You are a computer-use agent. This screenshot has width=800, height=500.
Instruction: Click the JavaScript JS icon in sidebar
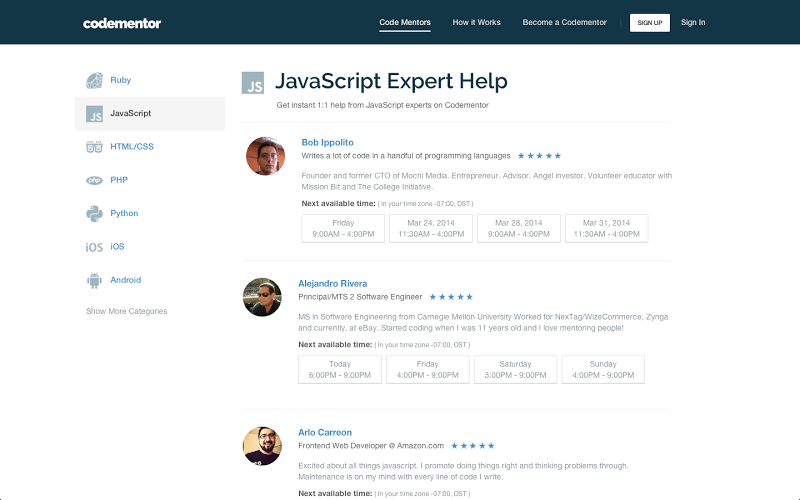(94, 114)
